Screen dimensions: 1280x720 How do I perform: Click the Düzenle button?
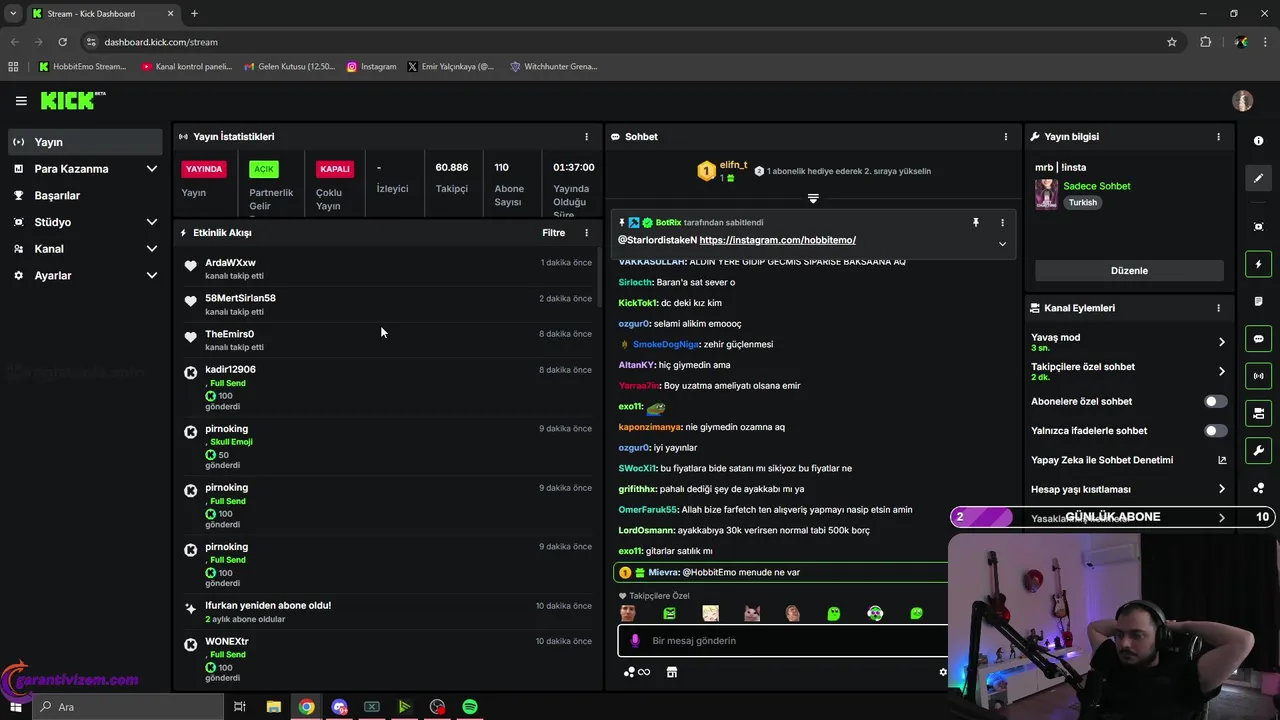[x=1129, y=271]
